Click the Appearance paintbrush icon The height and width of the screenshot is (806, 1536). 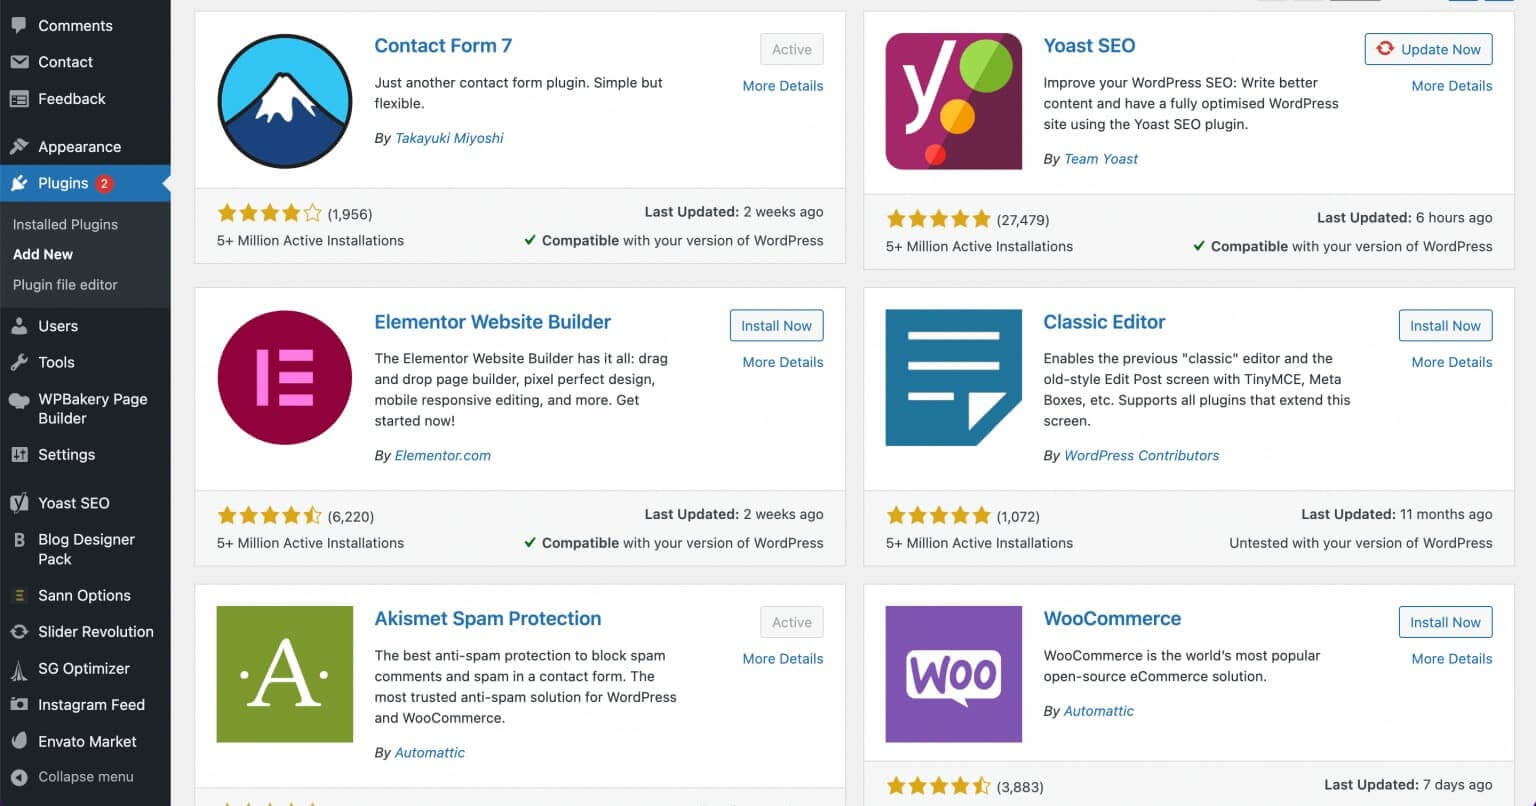point(20,146)
